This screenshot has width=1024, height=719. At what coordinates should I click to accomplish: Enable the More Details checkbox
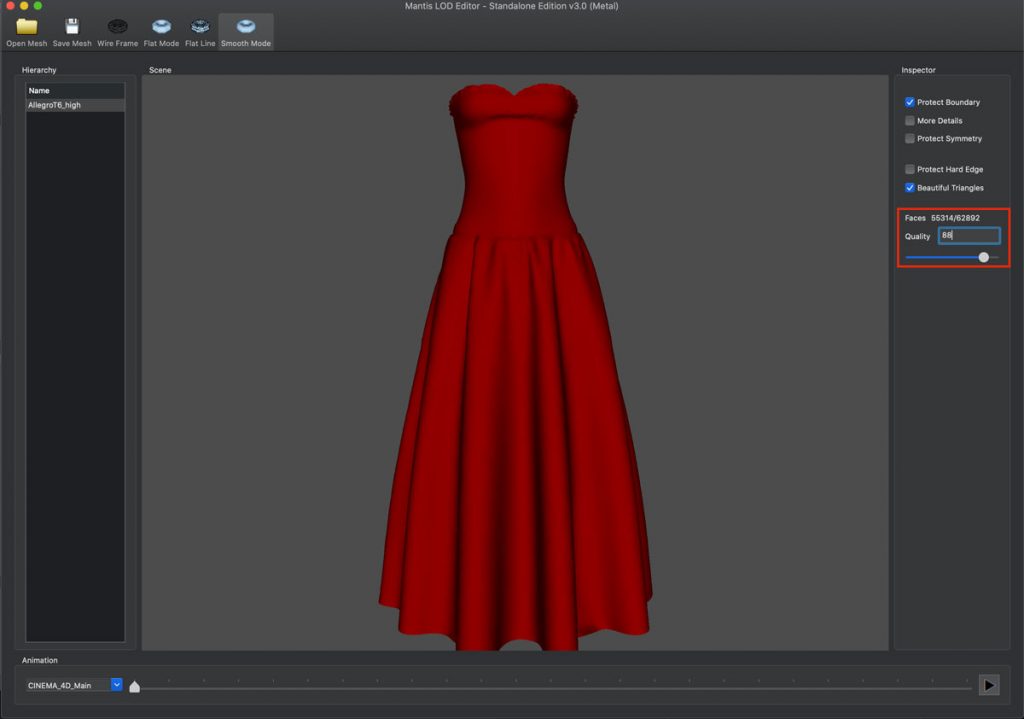pos(910,120)
